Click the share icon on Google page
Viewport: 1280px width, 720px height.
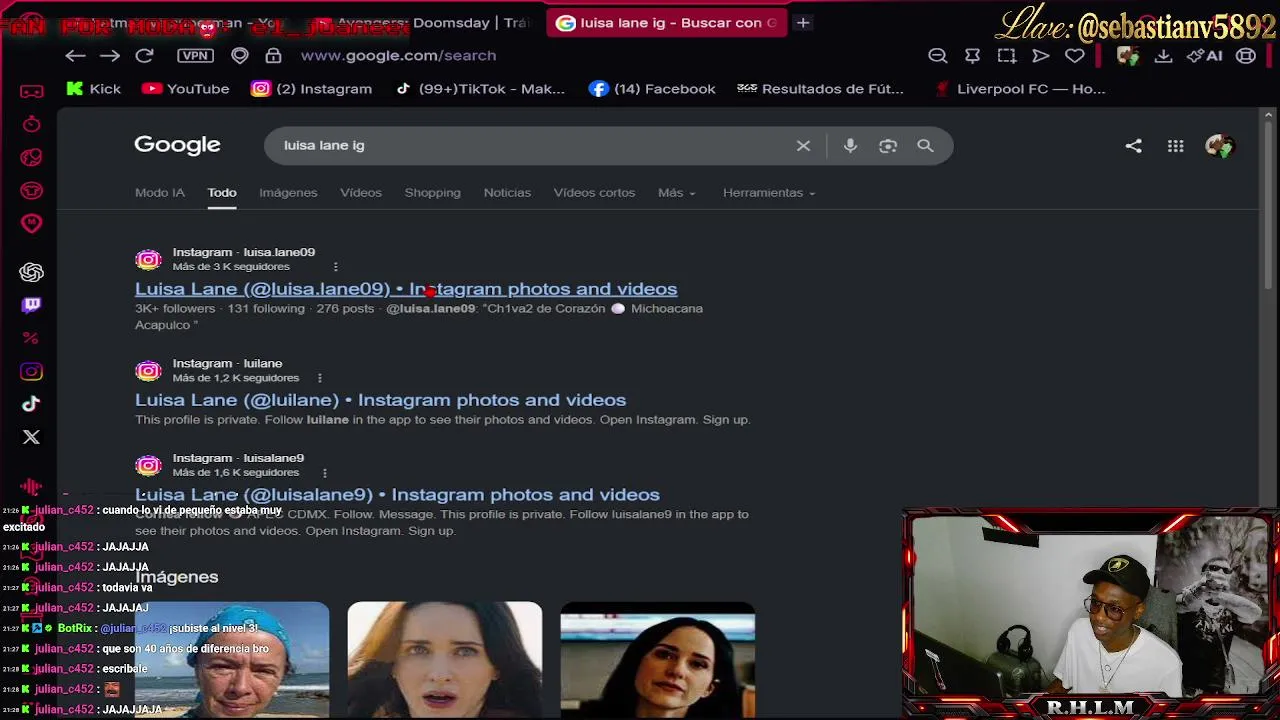pos(1133,146)
